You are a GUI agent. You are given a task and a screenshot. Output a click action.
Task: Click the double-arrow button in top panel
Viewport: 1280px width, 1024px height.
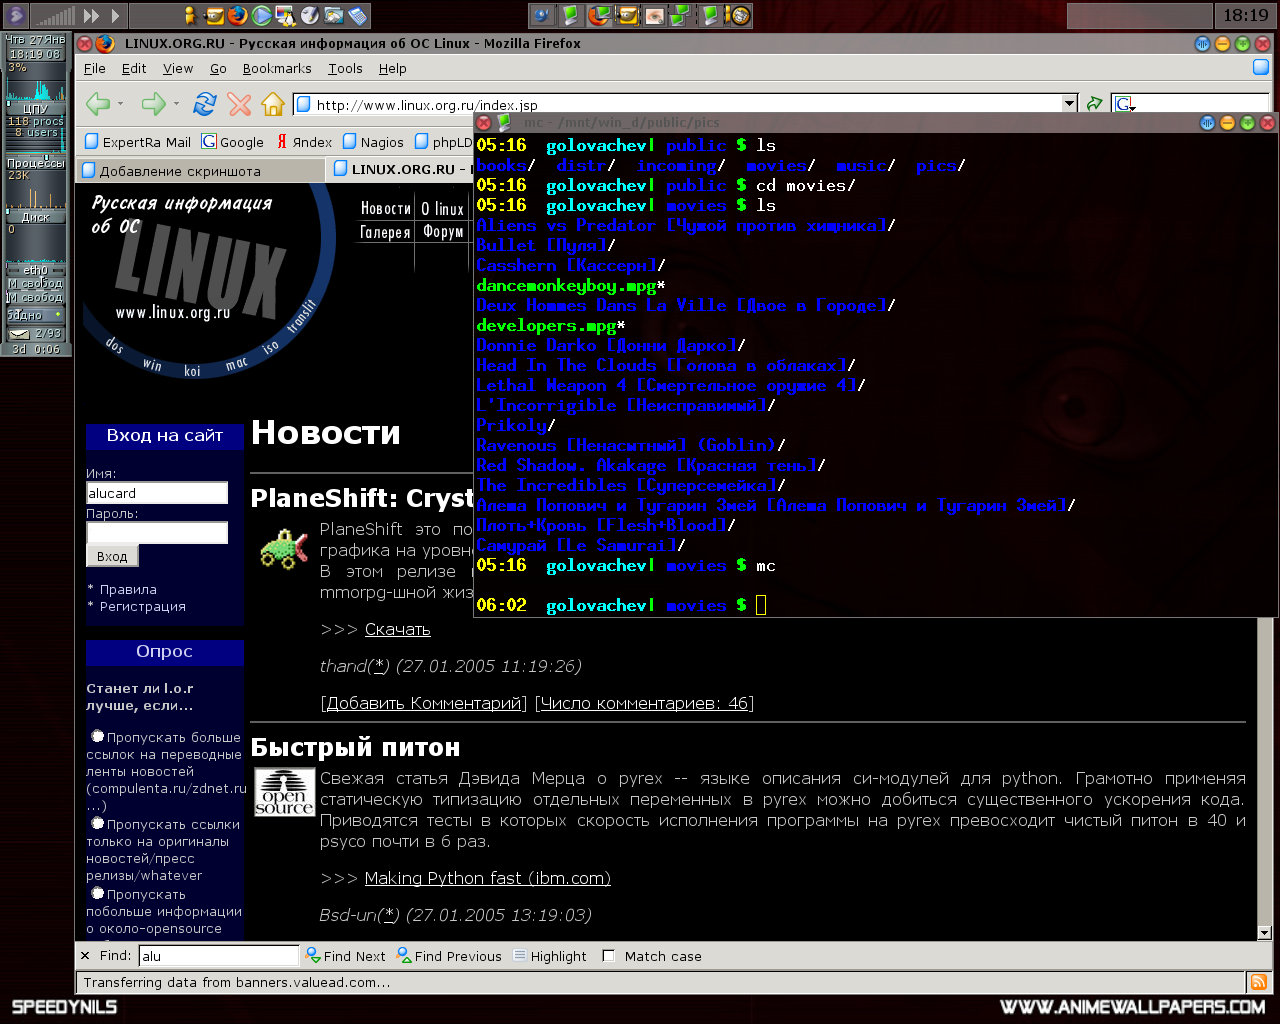(92, 15)
